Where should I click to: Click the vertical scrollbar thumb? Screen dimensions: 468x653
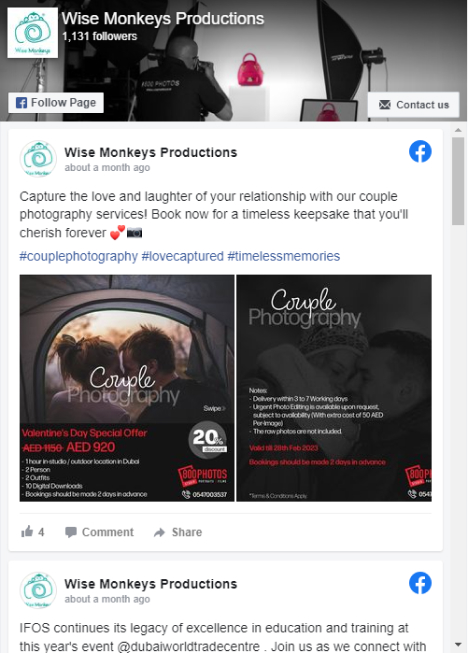click(x=458, y=181)
